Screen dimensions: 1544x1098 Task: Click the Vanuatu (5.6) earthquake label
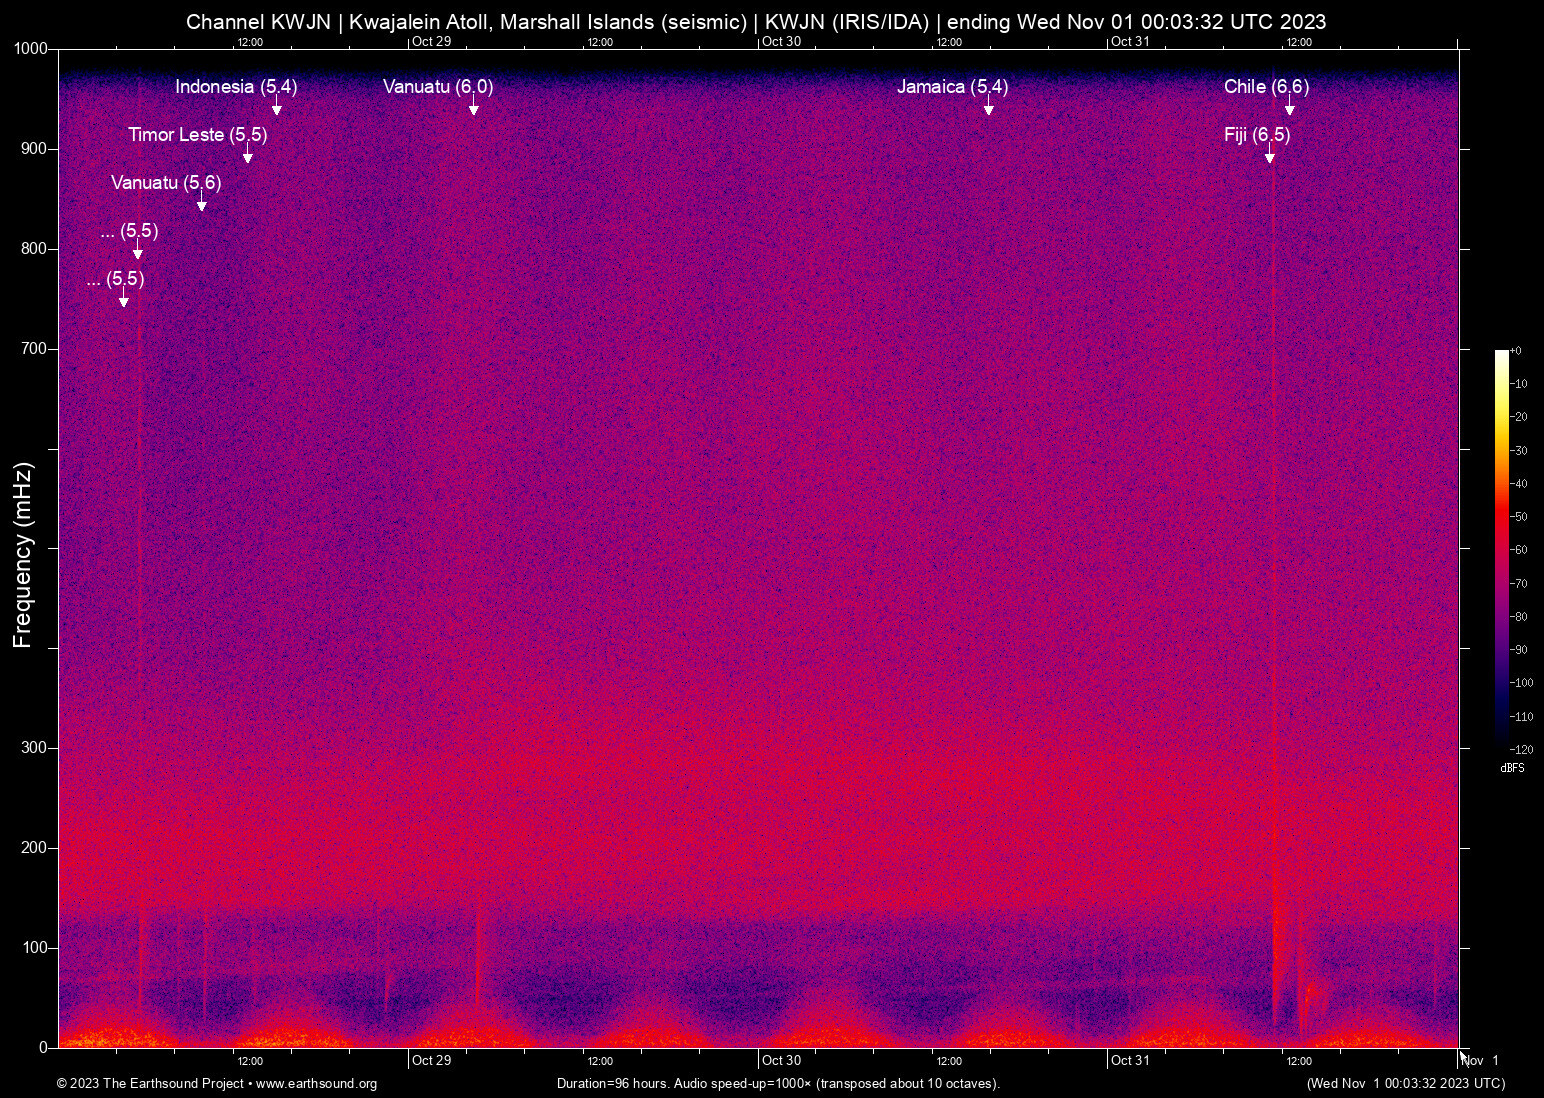click(167, 183)
